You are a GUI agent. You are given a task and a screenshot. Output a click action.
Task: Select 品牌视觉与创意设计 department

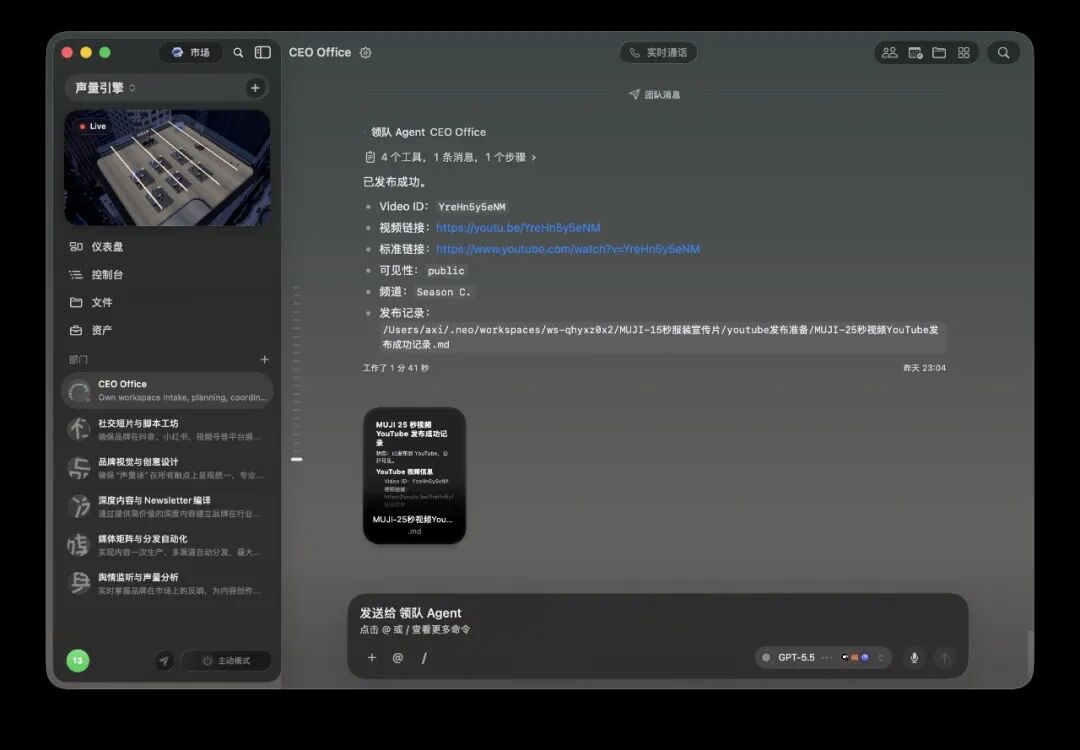click(167, 468)
